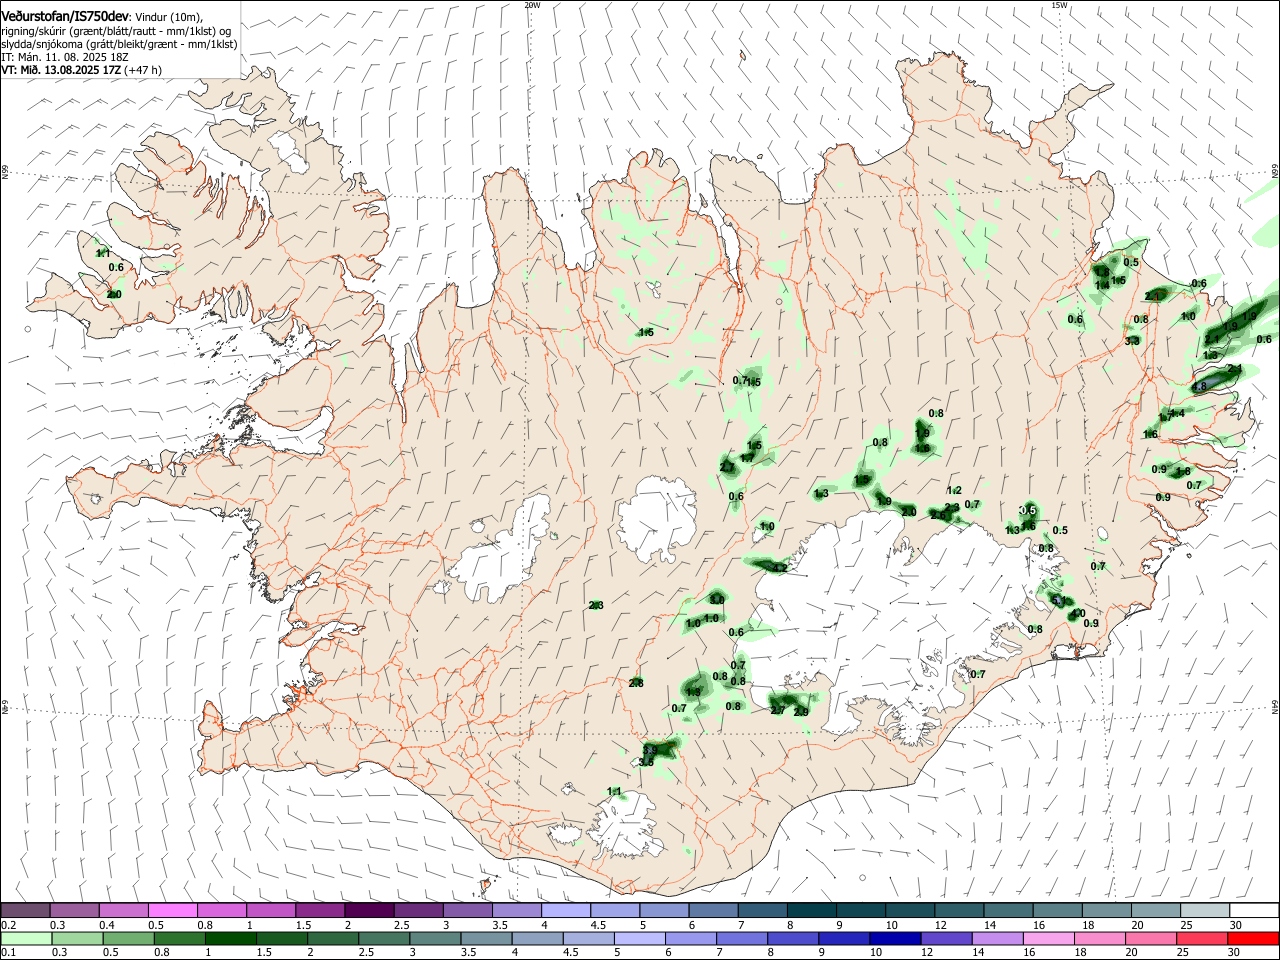Click the bright red 30 mm rain swatch
The width and height of the screenshot is (1280, 960).
coord(1254,938)
